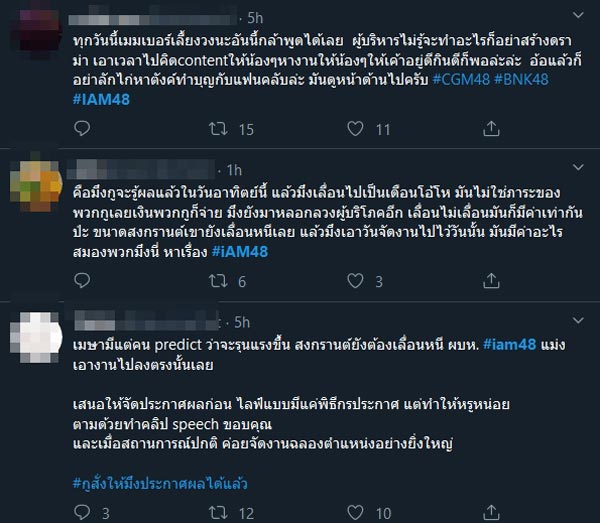Reply to the first tweet

[81, 129]
